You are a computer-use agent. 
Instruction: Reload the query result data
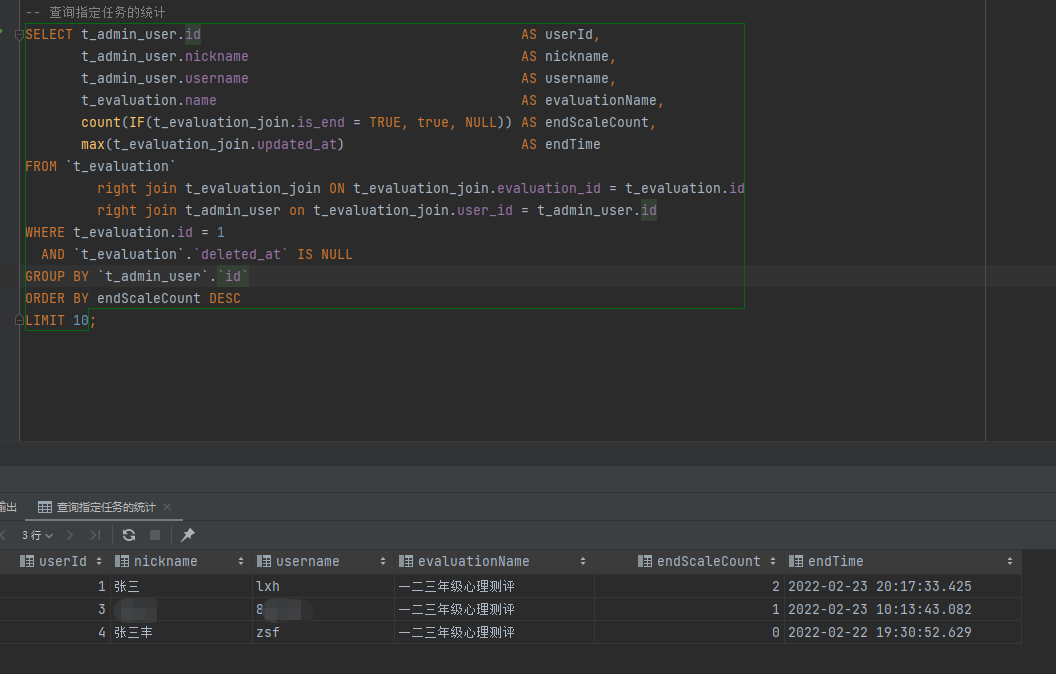pos(129,534)
